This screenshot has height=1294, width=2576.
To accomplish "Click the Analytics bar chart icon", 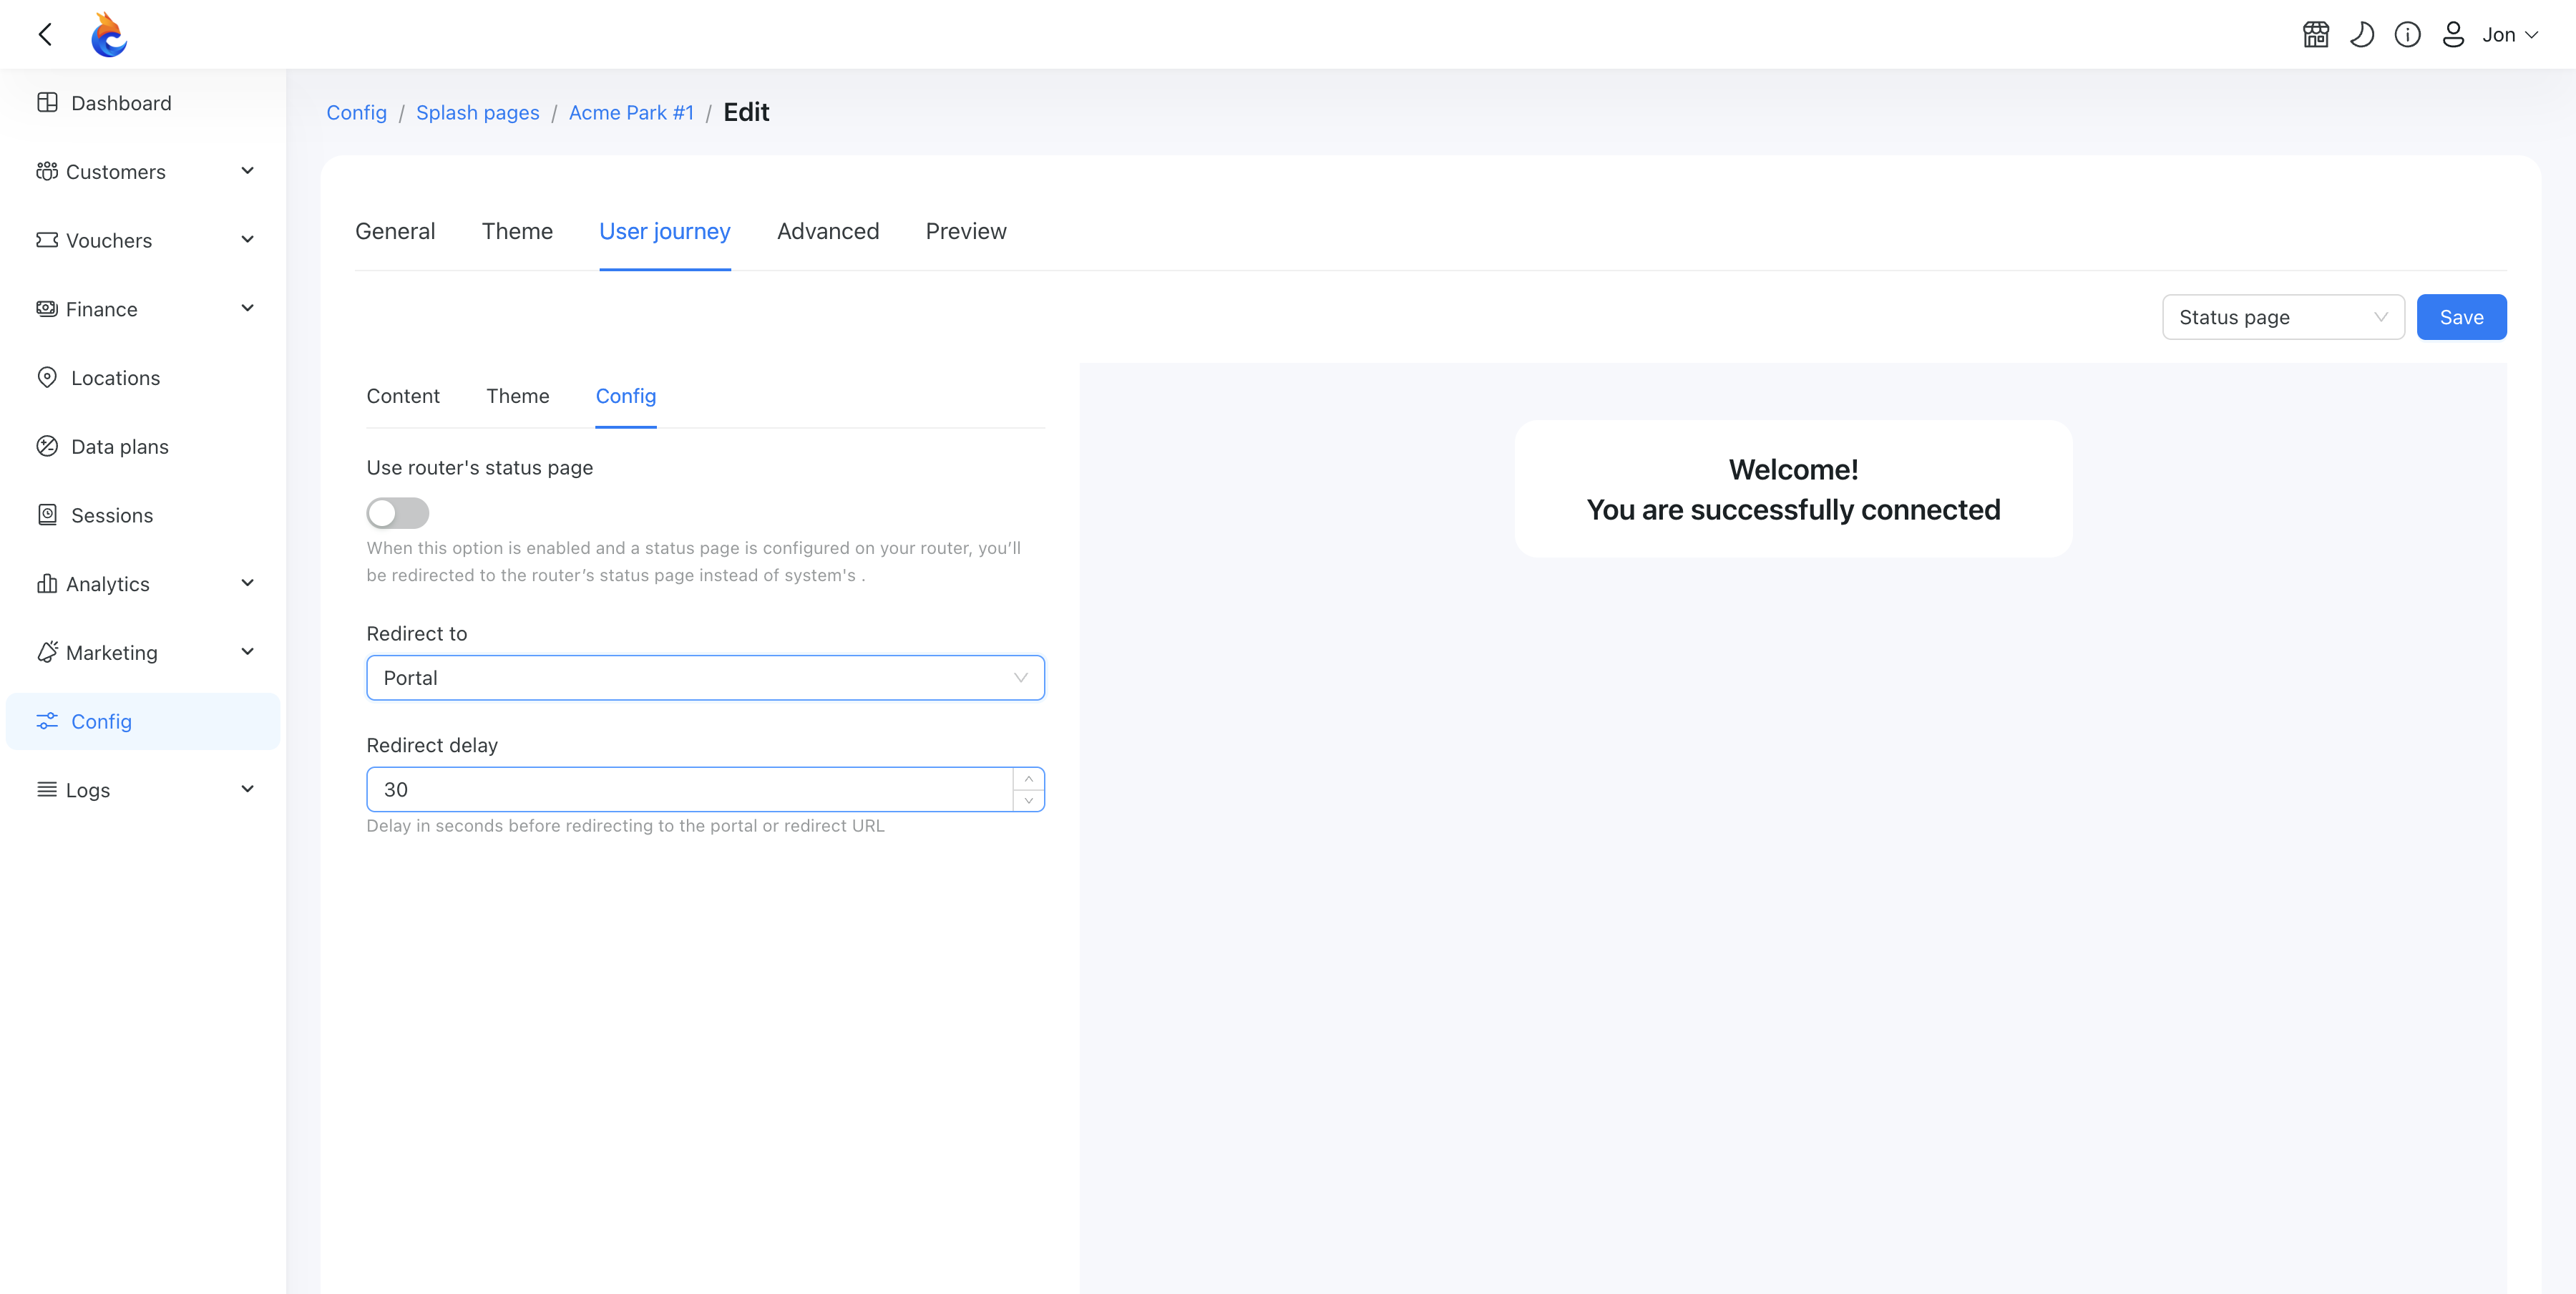I will point(47,583).
